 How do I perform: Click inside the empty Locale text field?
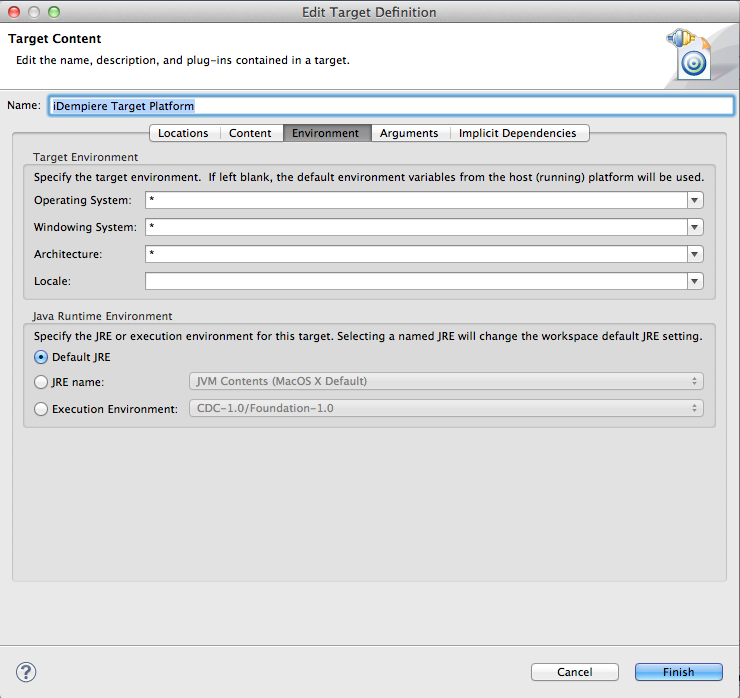416,281
